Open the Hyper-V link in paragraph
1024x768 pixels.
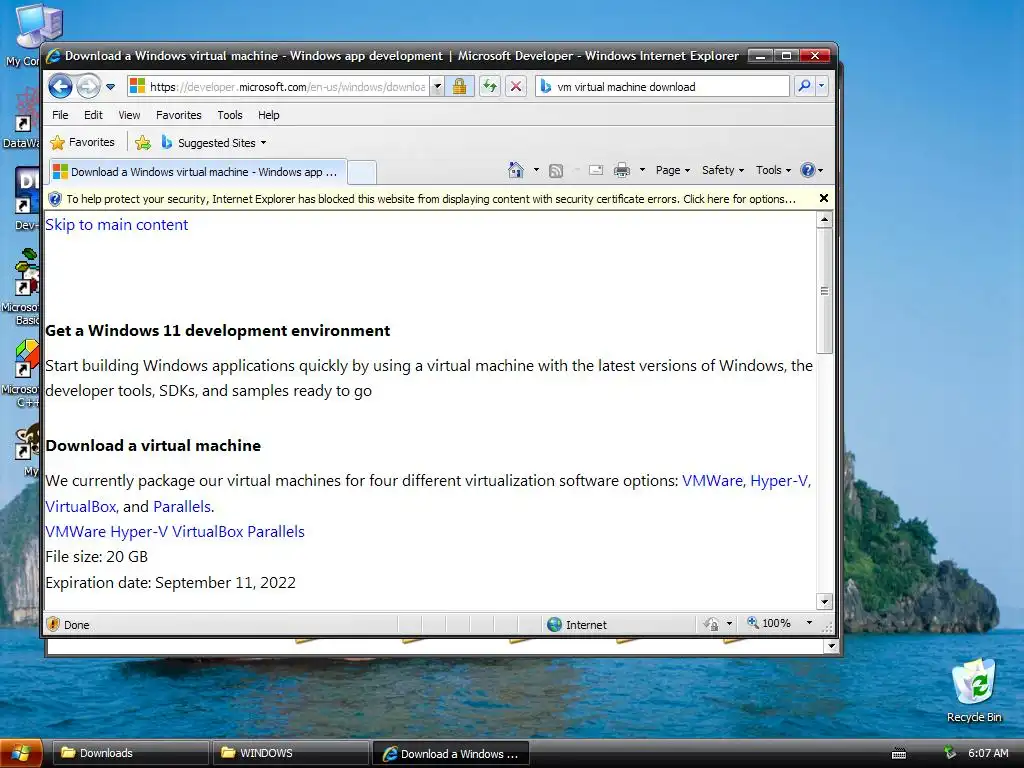pos(779,481)
